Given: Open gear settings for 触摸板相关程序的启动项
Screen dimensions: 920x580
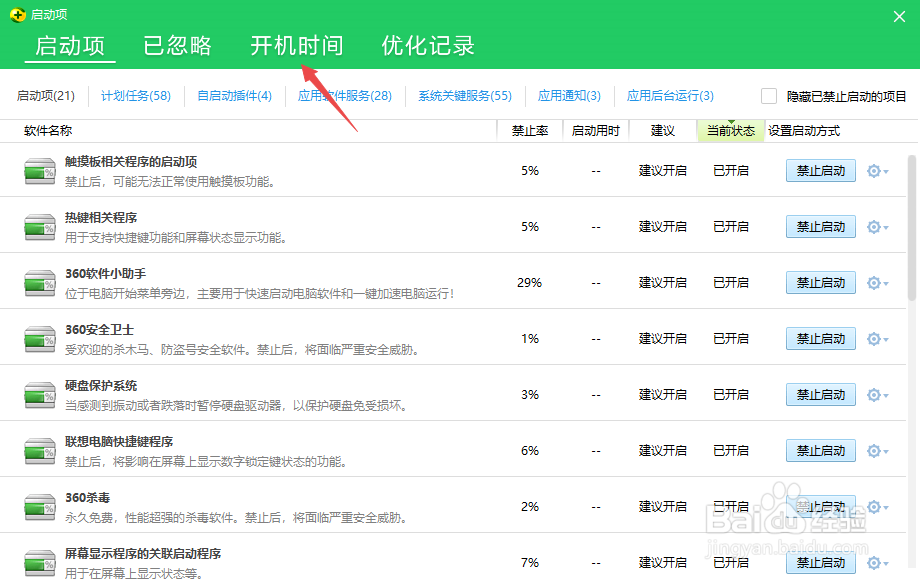Looking at the screenshot, I should point(878,171).
